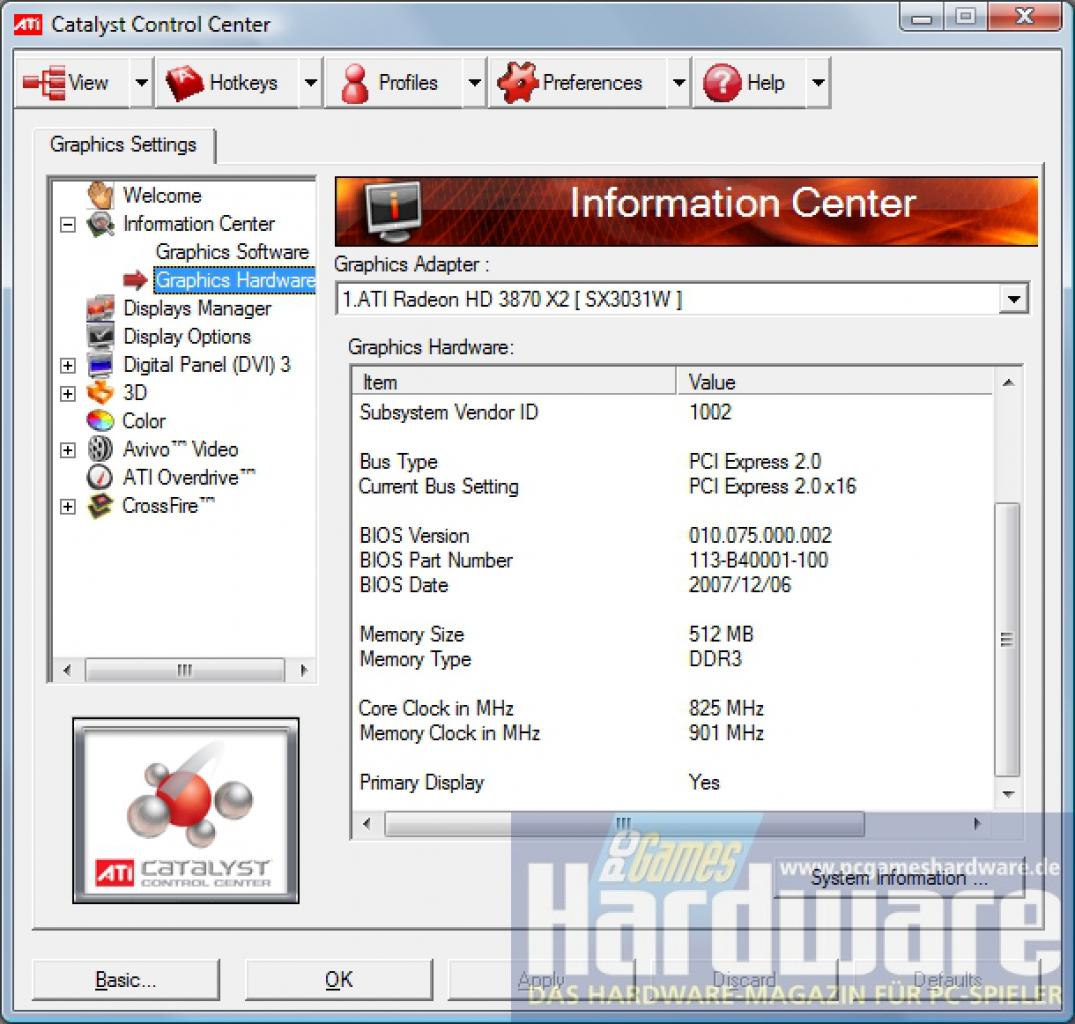Click the value PCI Express 2.0 x16
Viewport: 1075px width, 1024px height.
pyautogui.click(x=773, y=486)
